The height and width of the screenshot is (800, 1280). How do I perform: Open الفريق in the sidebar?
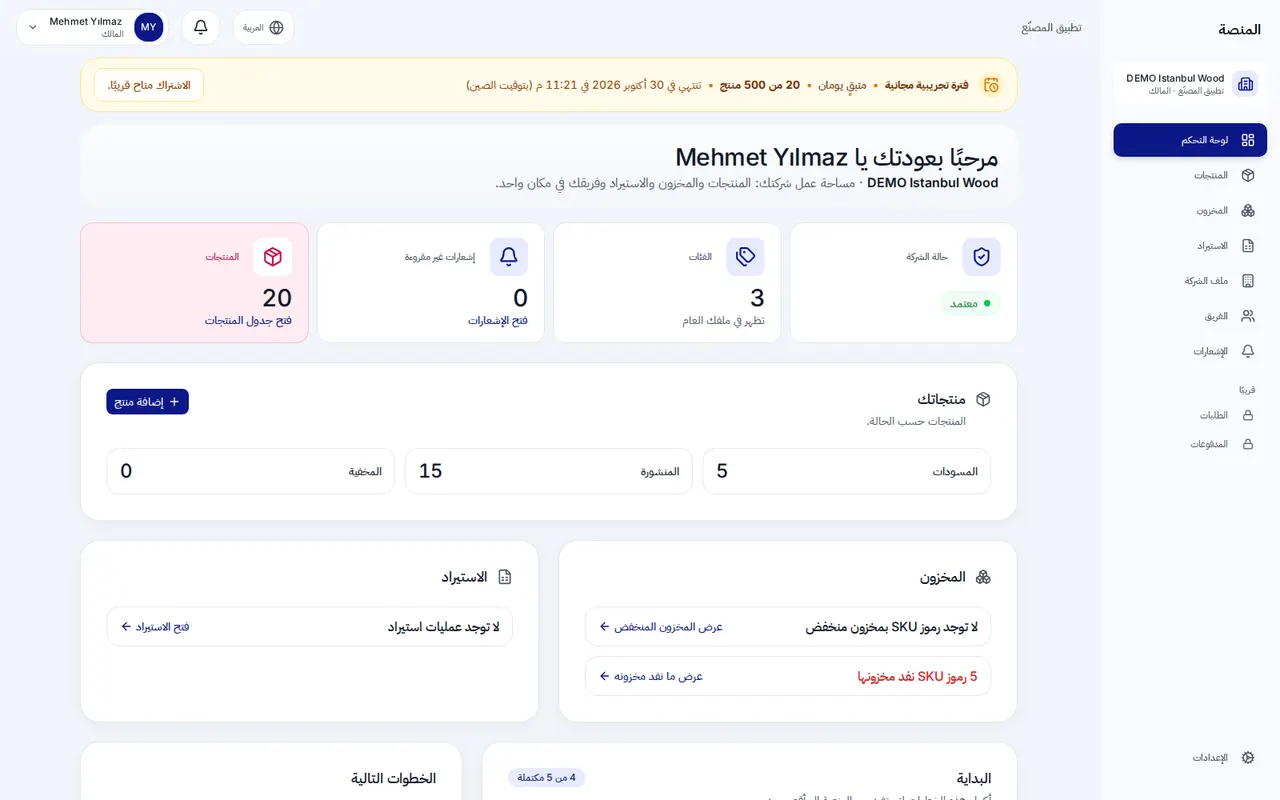pyautogui.click(x=1190, y=316)
